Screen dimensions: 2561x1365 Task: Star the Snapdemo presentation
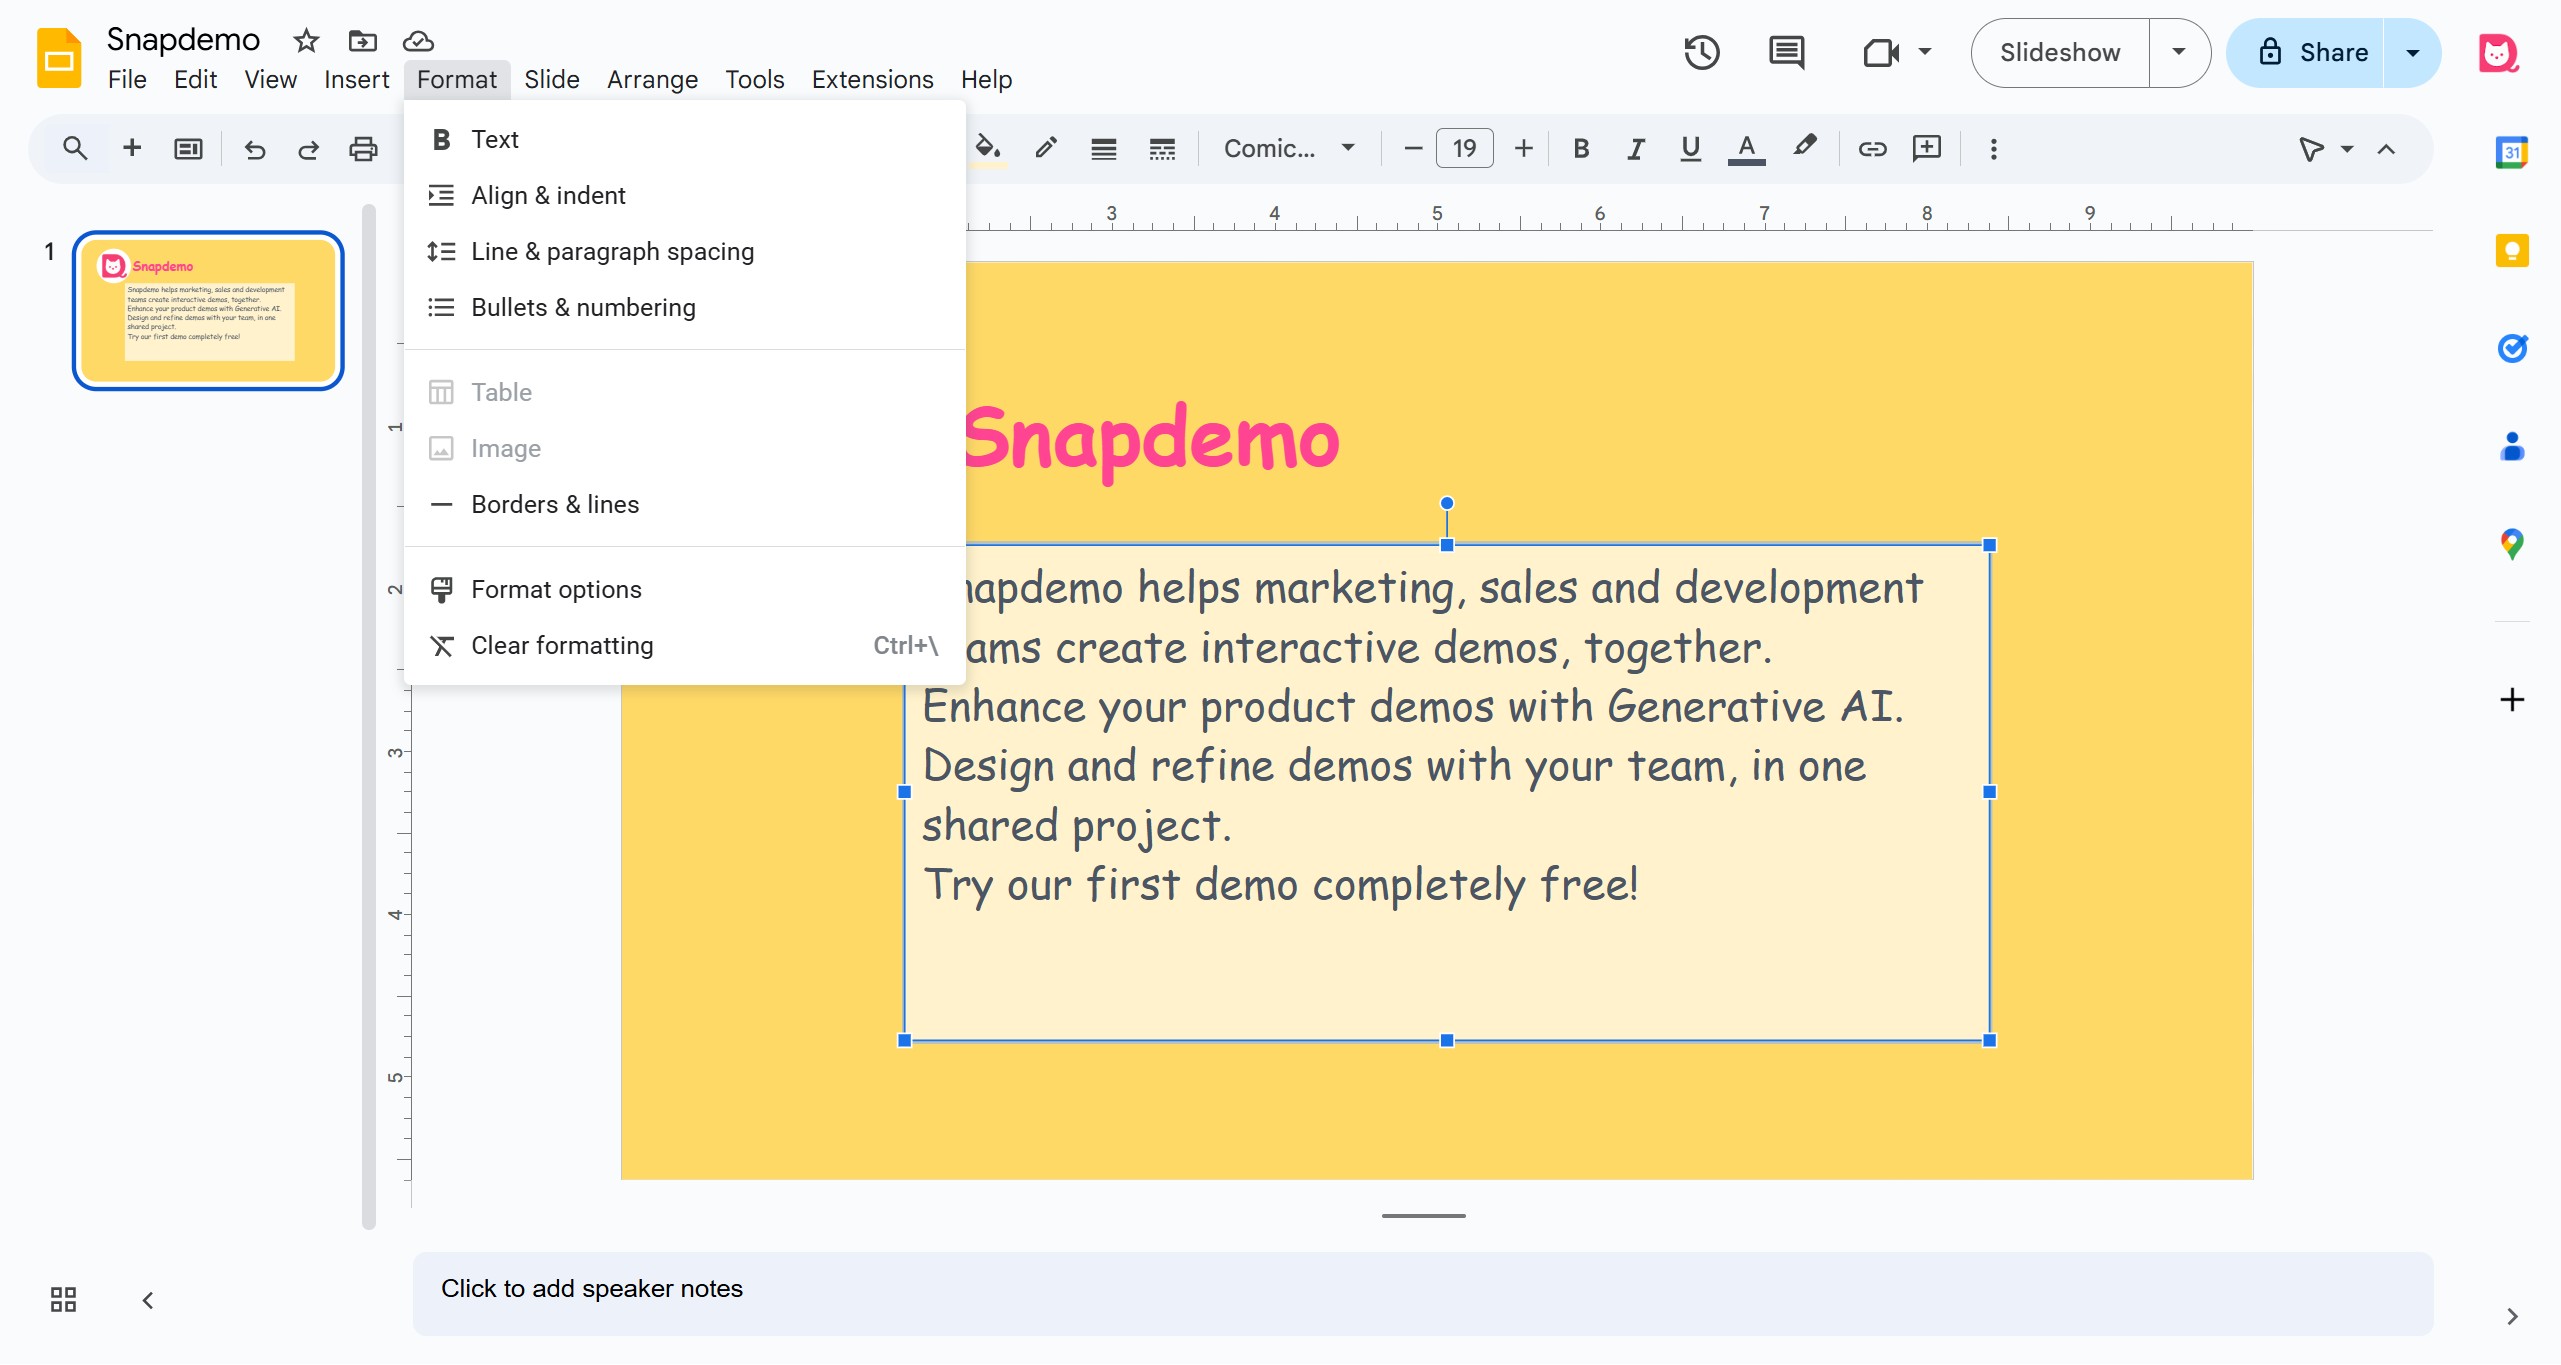pos(306,41)
